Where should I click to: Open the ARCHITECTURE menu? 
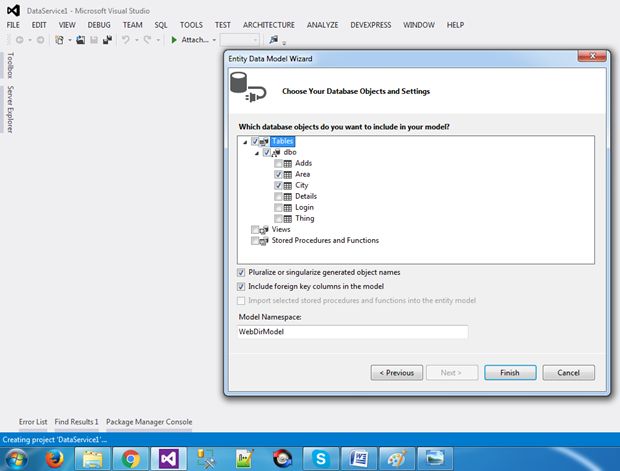pyautogui.click(x=268, y=25)
